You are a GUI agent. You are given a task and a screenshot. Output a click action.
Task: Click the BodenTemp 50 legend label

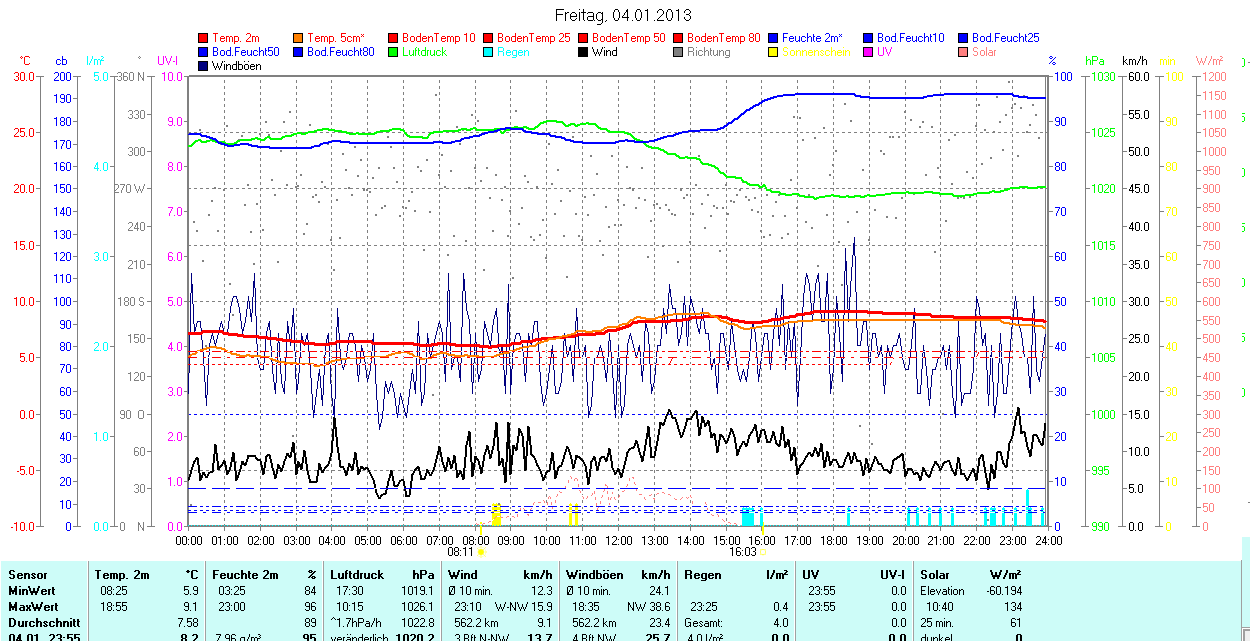pos(629,38)
